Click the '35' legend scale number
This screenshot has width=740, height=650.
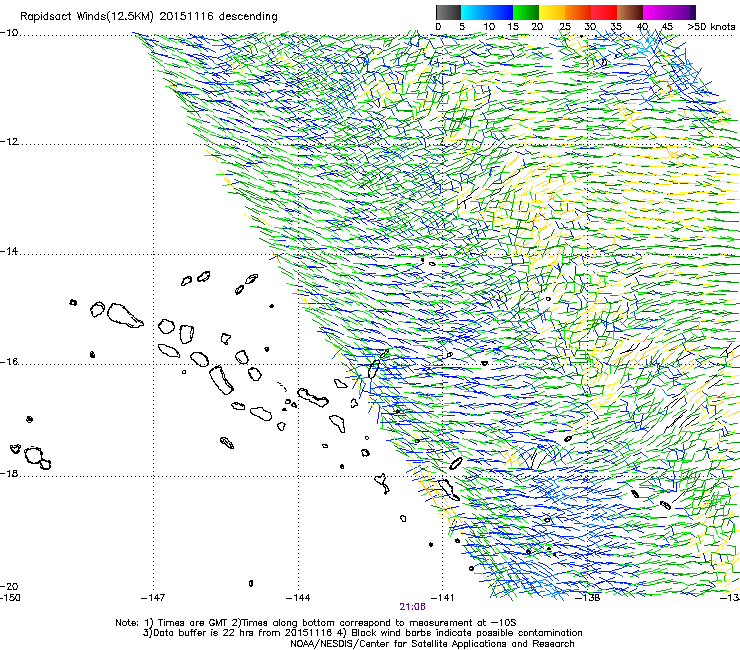point(616,27)
